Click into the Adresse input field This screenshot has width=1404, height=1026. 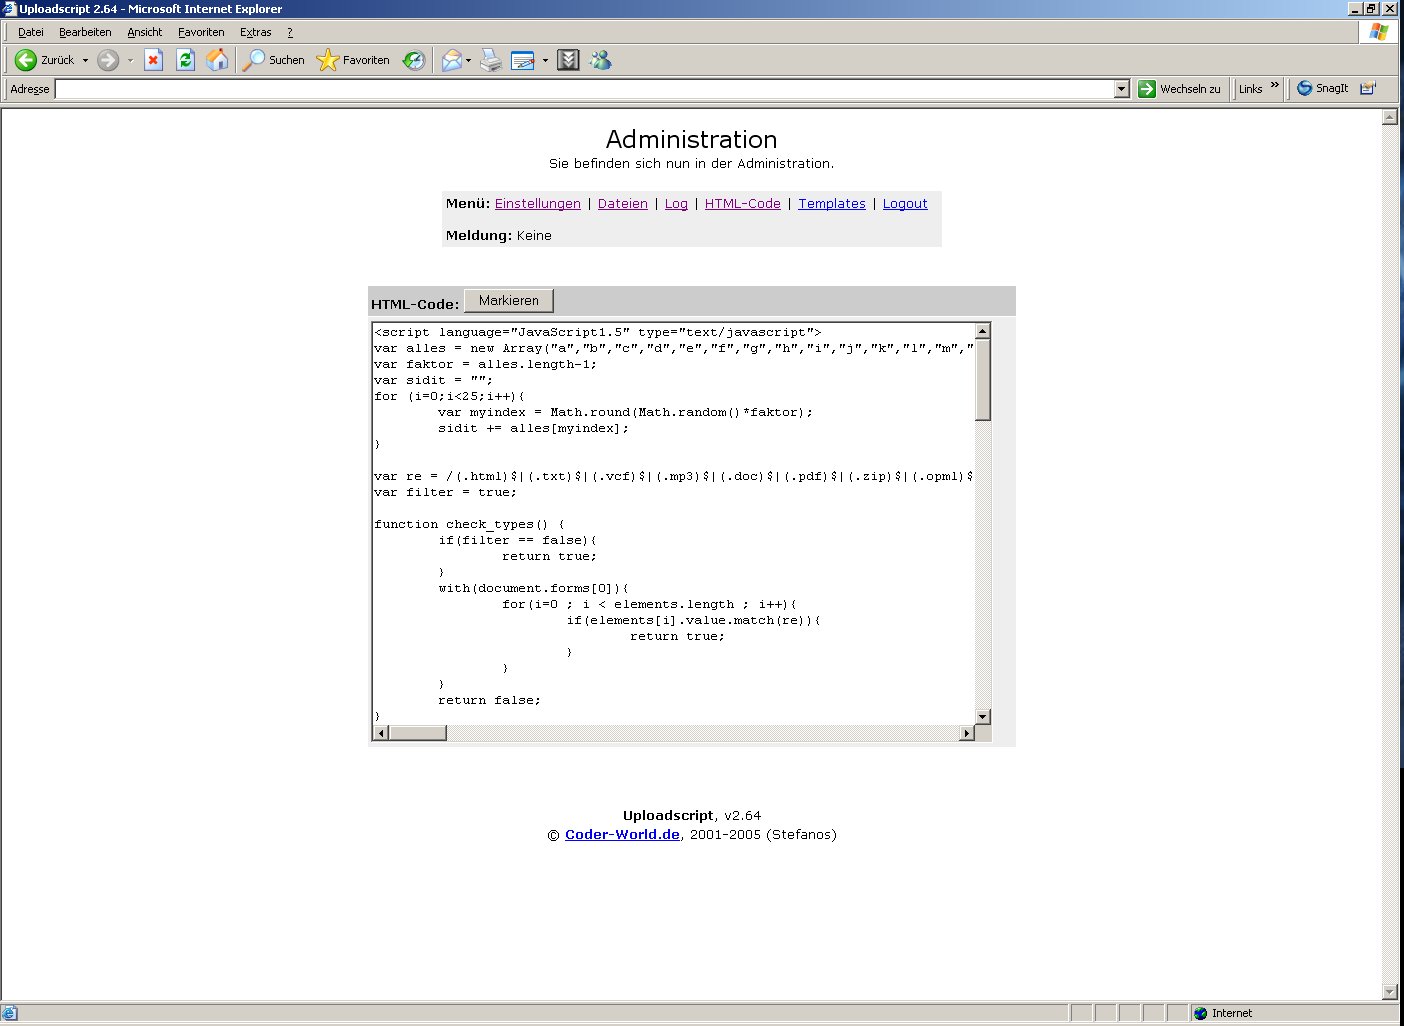pos(584,89)
